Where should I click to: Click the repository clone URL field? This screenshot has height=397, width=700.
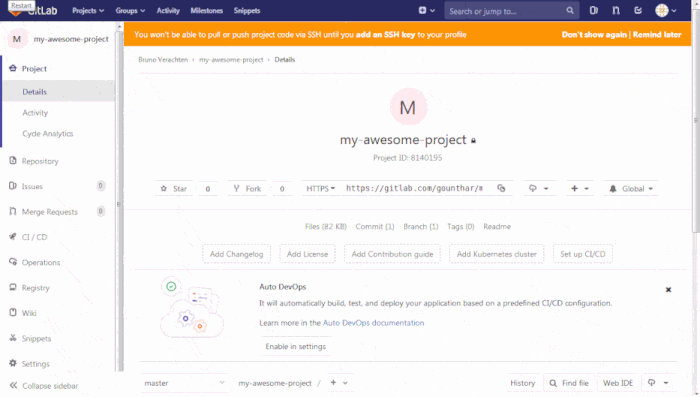point(415,188)
